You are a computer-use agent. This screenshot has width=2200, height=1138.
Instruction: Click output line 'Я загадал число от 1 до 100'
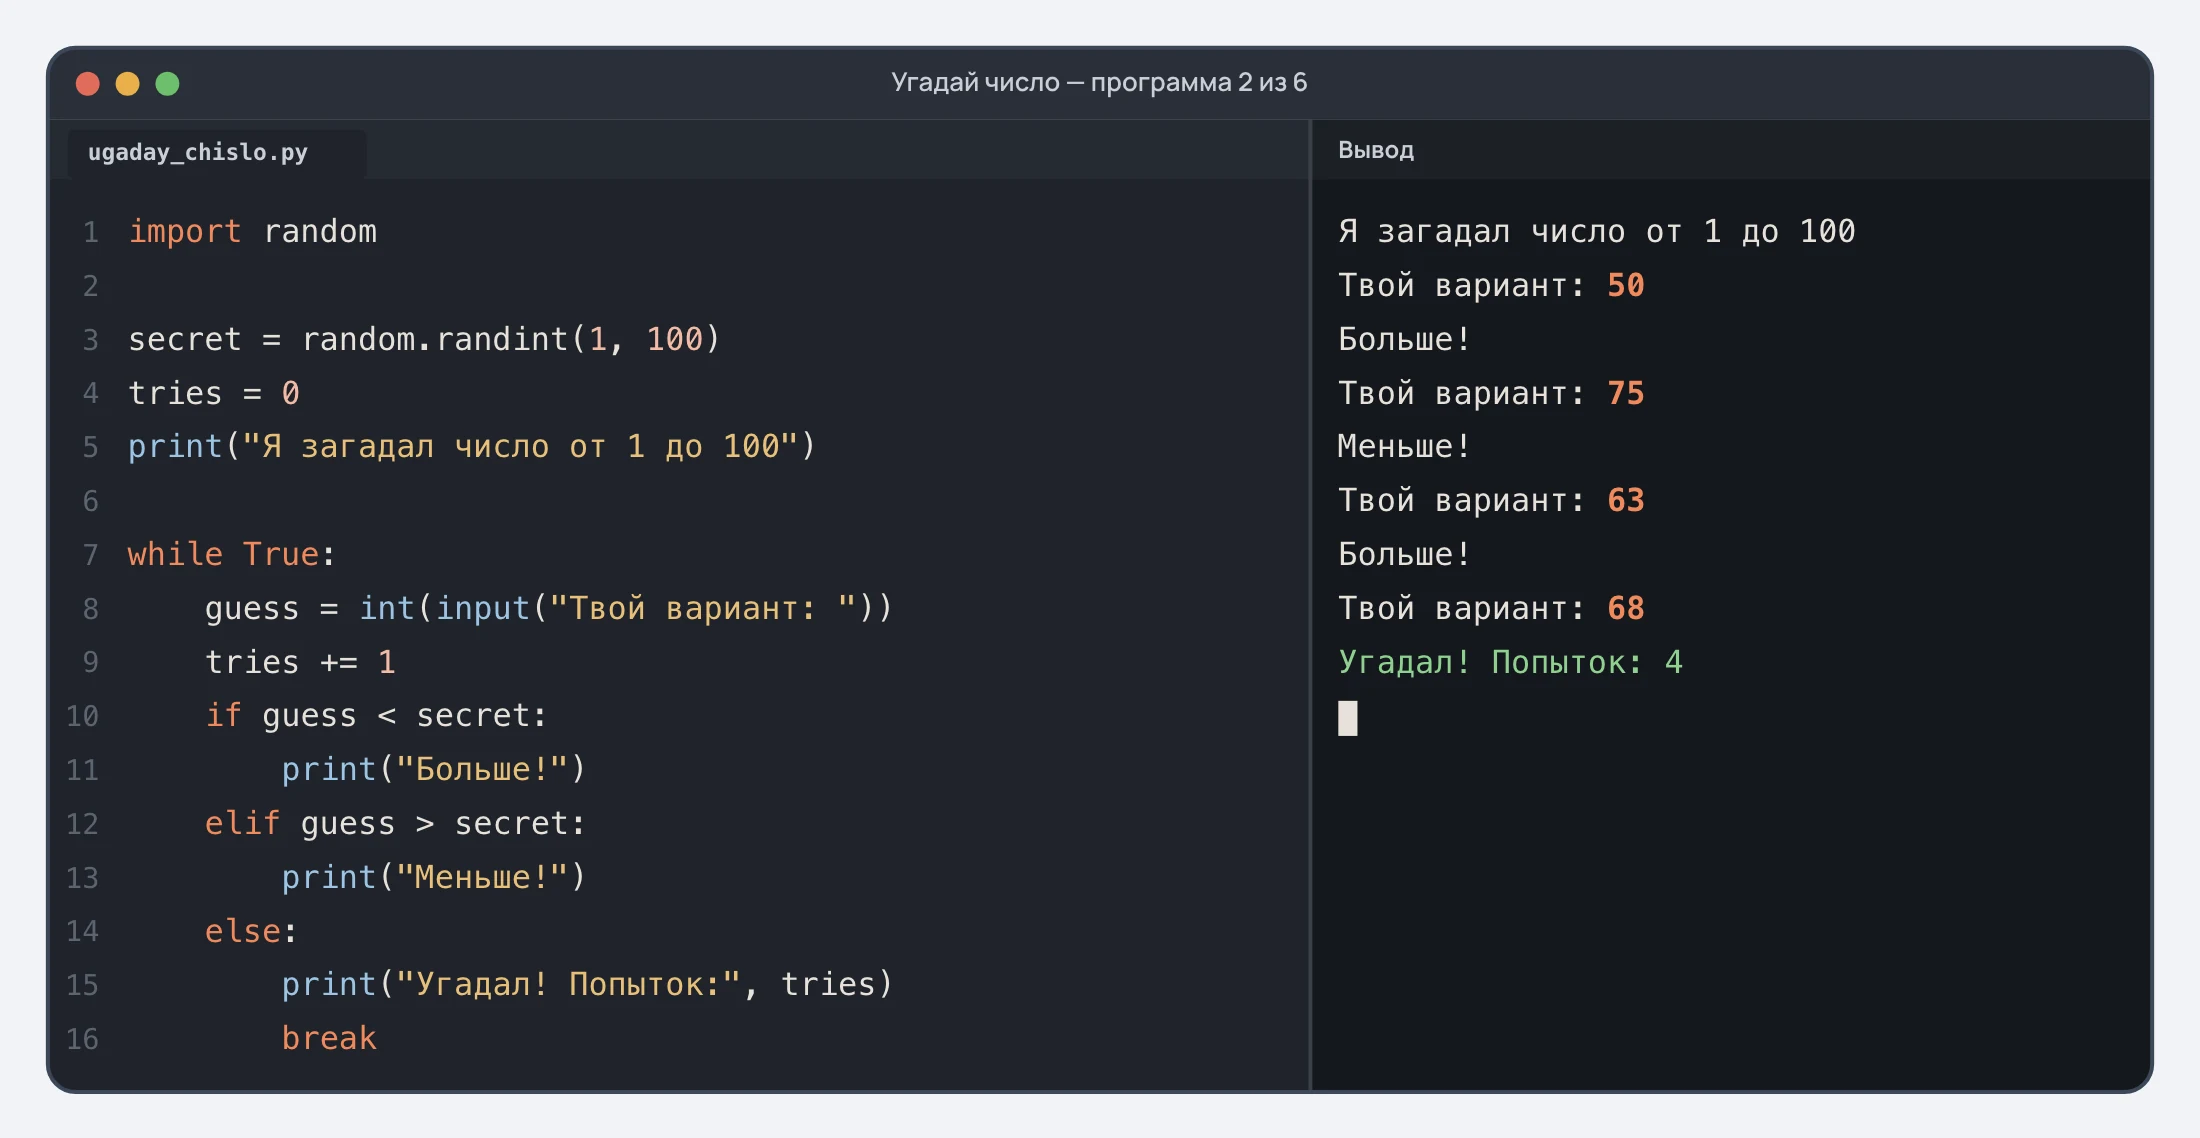coord(1596,232)
